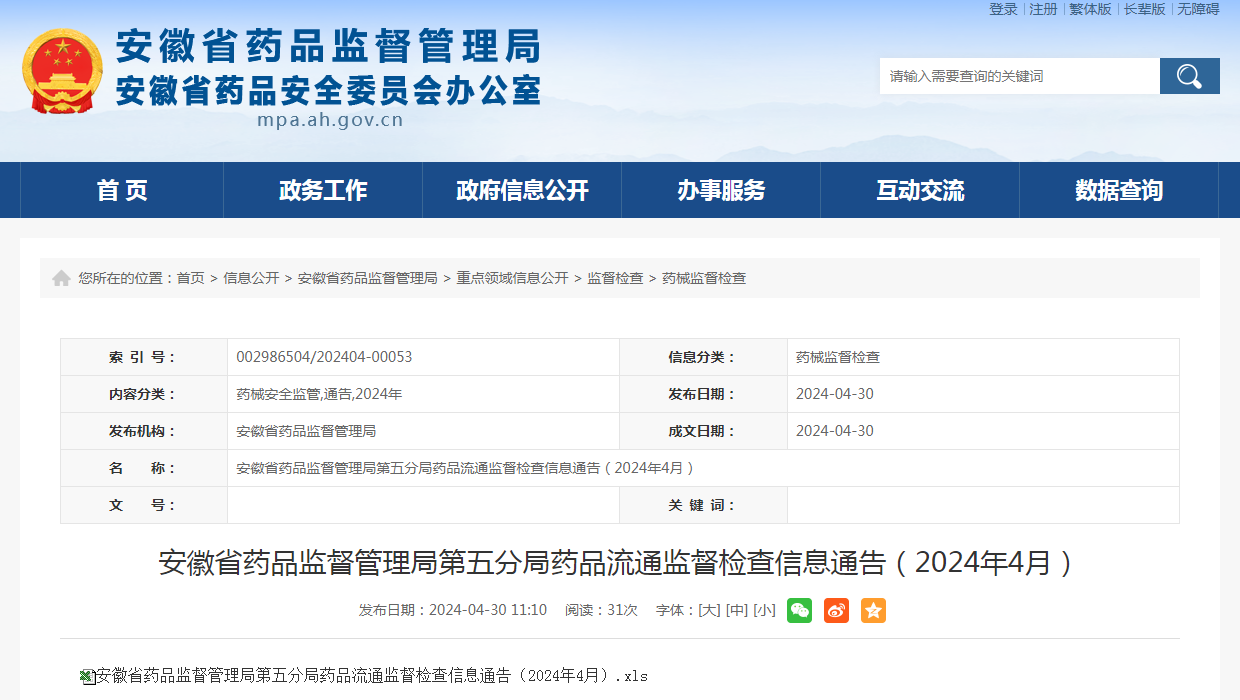
Task: Click the keyword search input field
Action: tap(1020, 76)
